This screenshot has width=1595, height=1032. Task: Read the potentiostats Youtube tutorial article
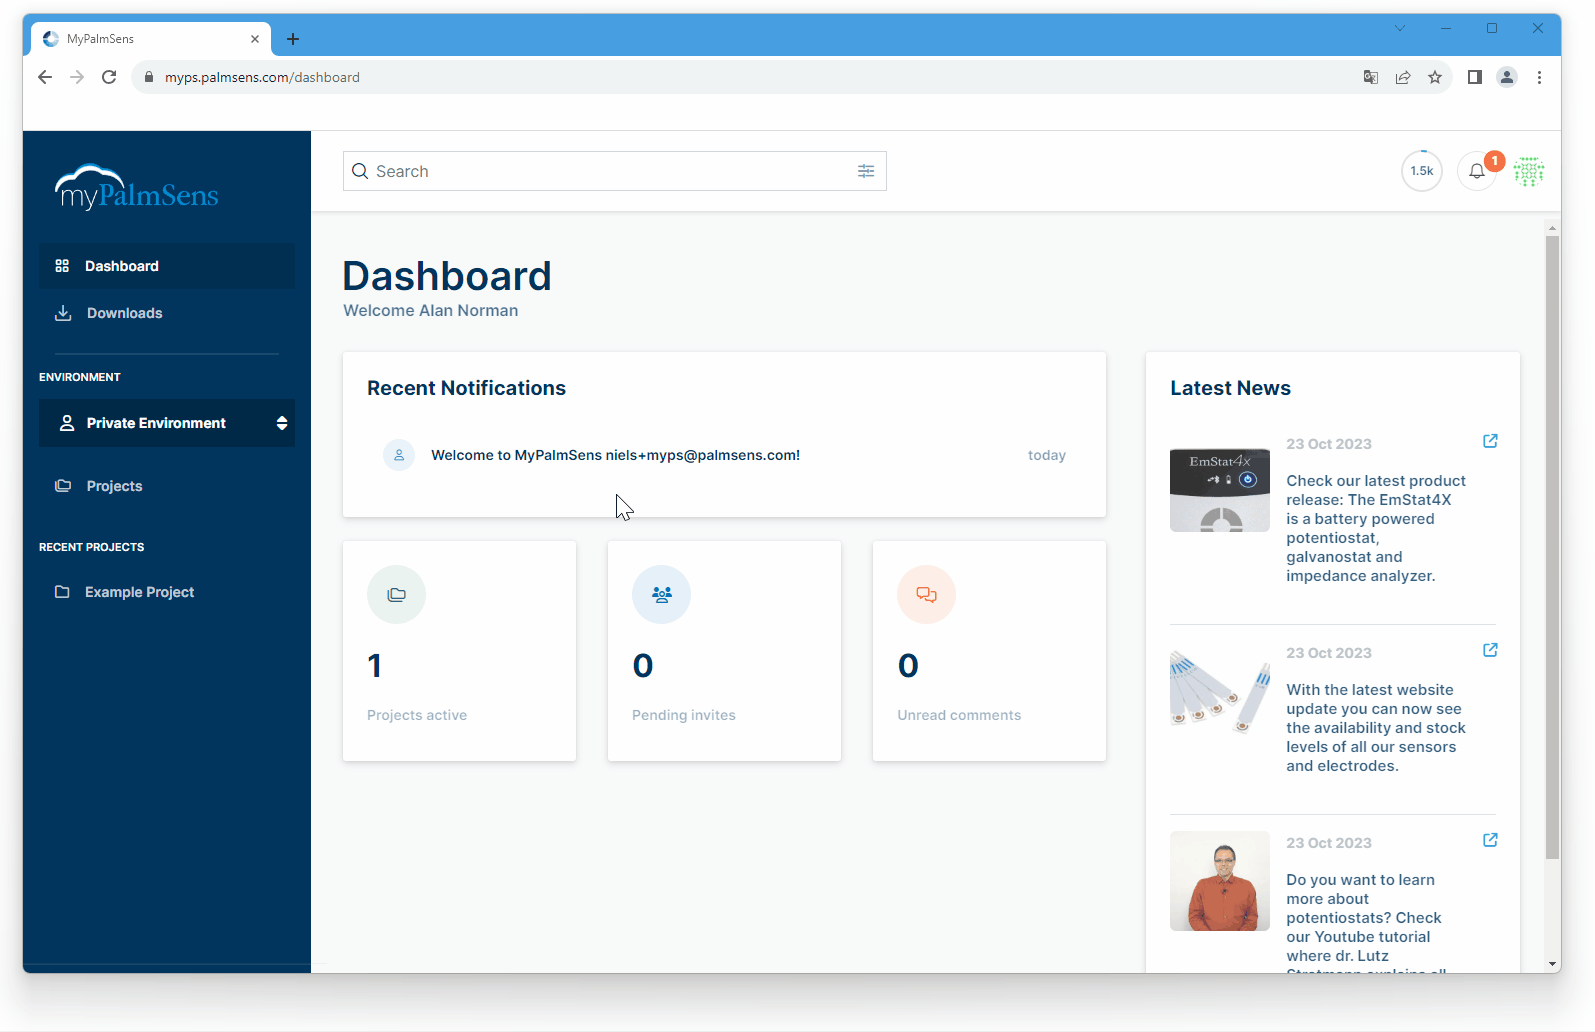coord(1364,922)
